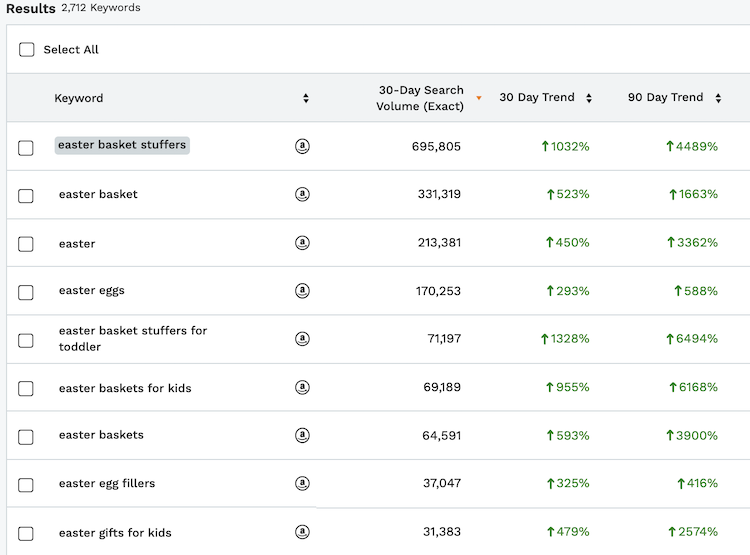Image resolution: width=750 pixels, height=555 pixels.
Task: Sort by Keyword column arrows
Action: tap(306, 98)
